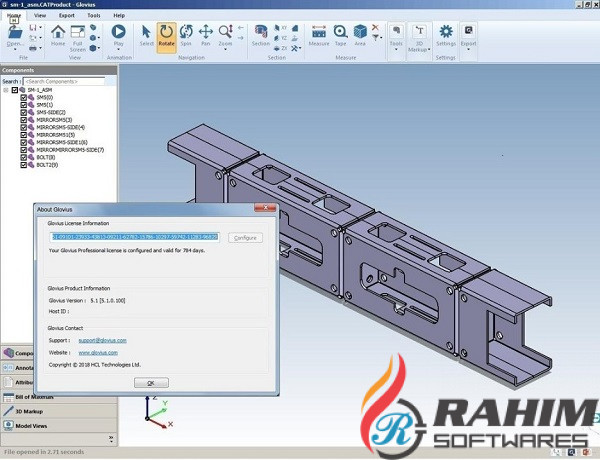600x460 pixels.
Task: Switch to the View ribbon tab
Action: [x=40, y=16]
